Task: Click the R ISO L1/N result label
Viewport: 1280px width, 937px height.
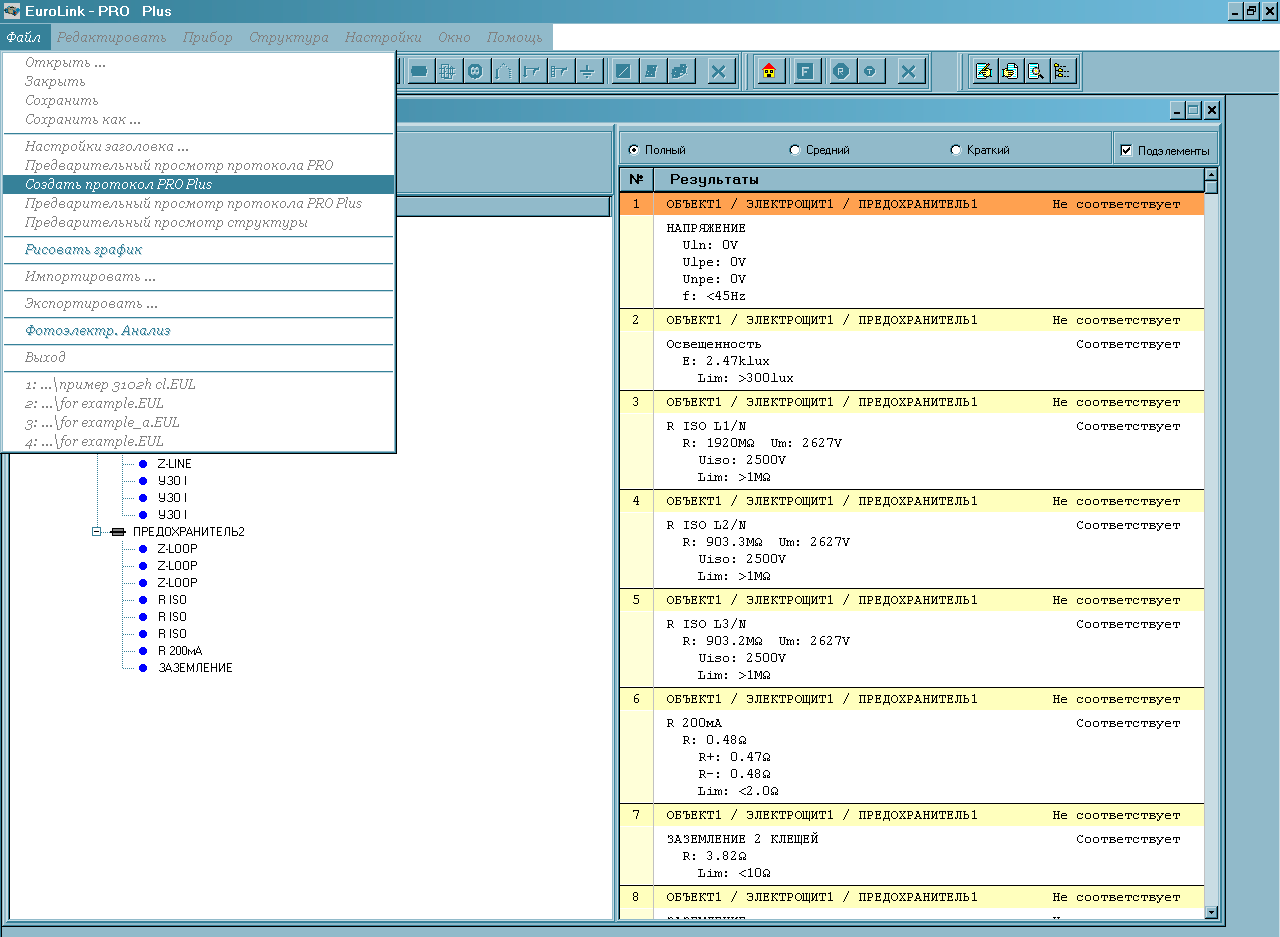Action: pos(706,426)
